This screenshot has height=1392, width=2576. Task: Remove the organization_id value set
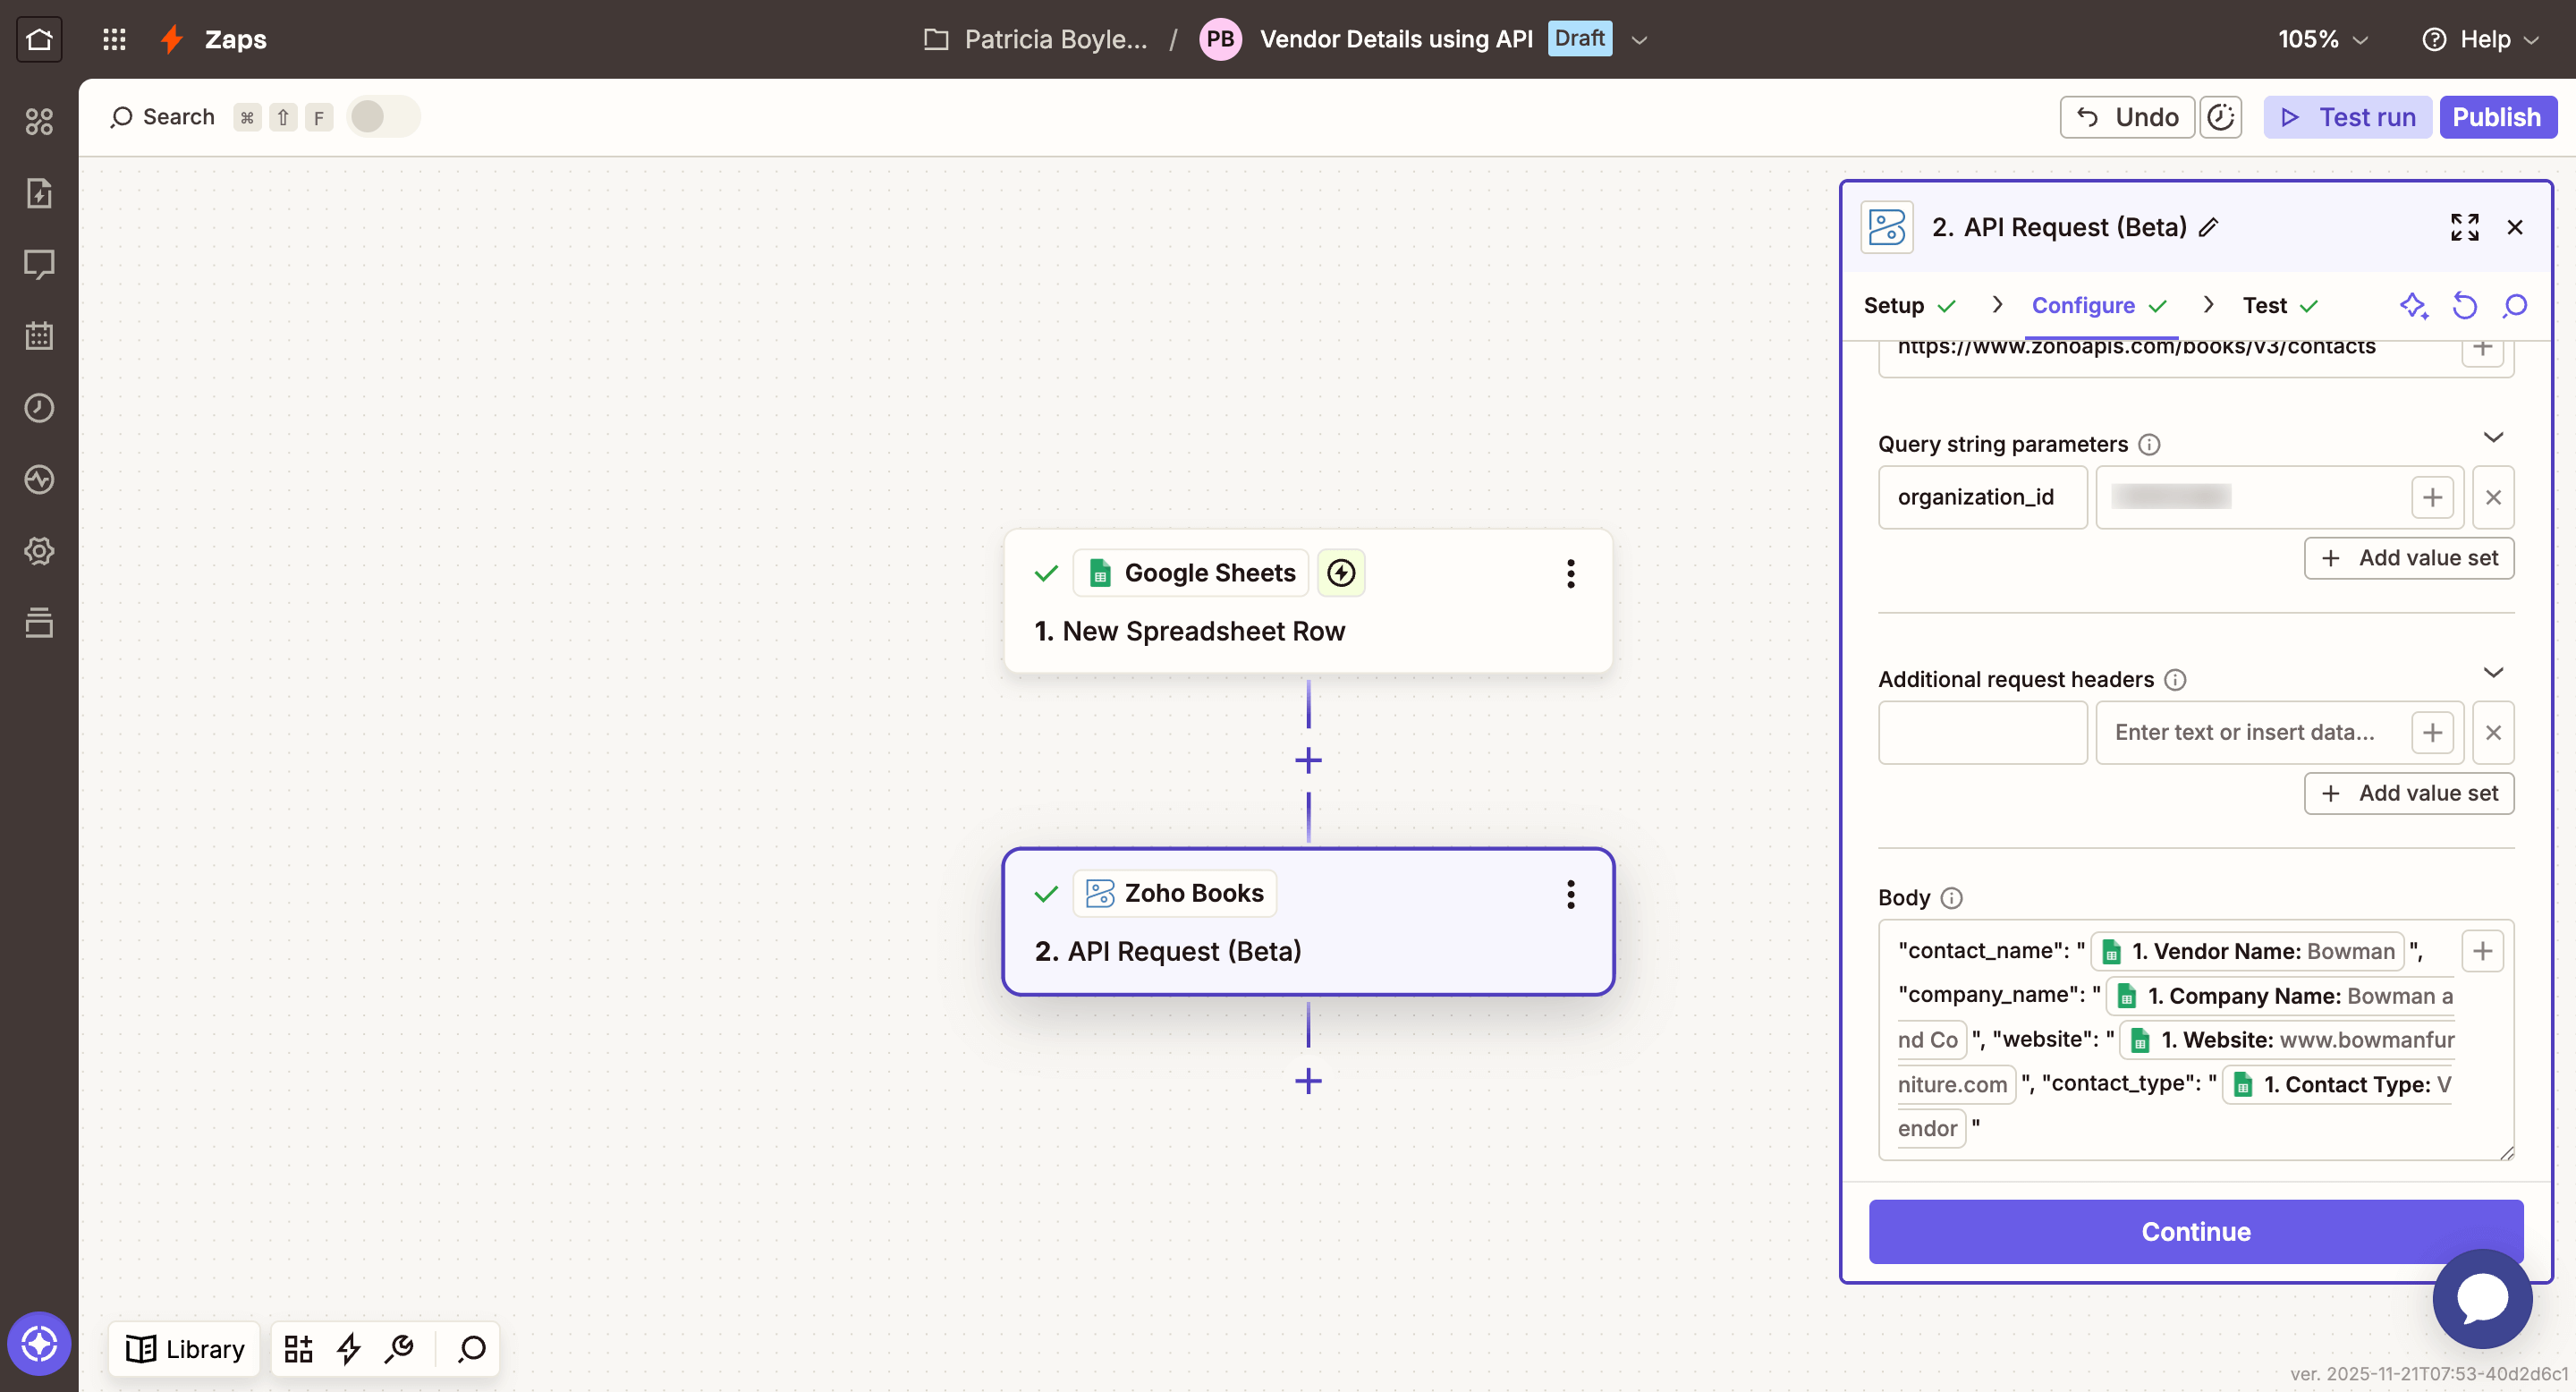coord(2493,497)
